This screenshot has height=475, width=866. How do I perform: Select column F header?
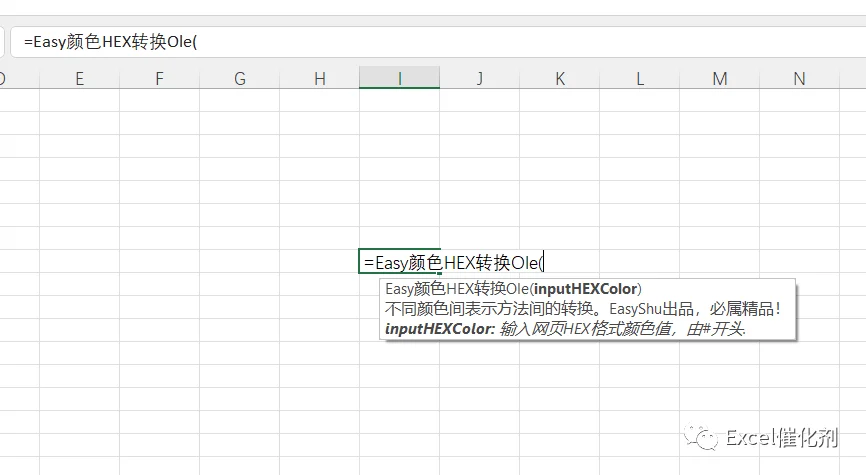(160, 78)
